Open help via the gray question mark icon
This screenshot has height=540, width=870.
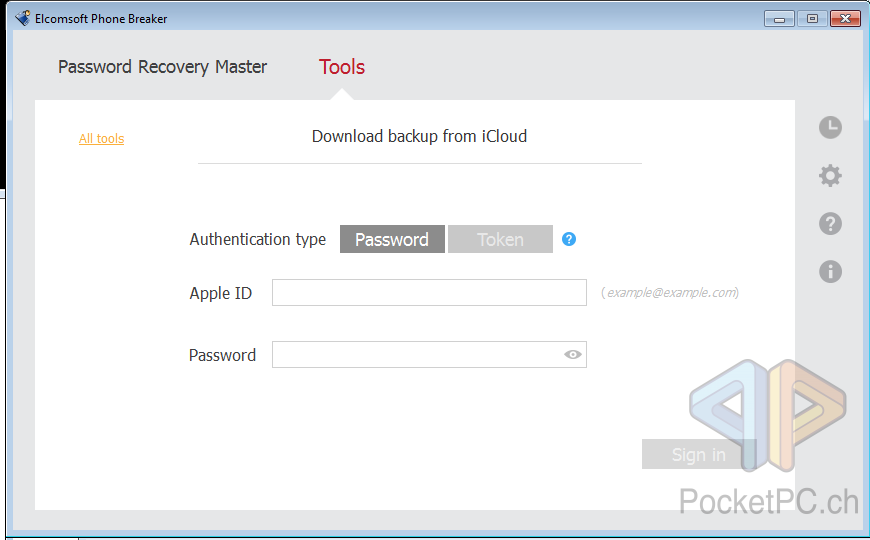tap(830, 224)
